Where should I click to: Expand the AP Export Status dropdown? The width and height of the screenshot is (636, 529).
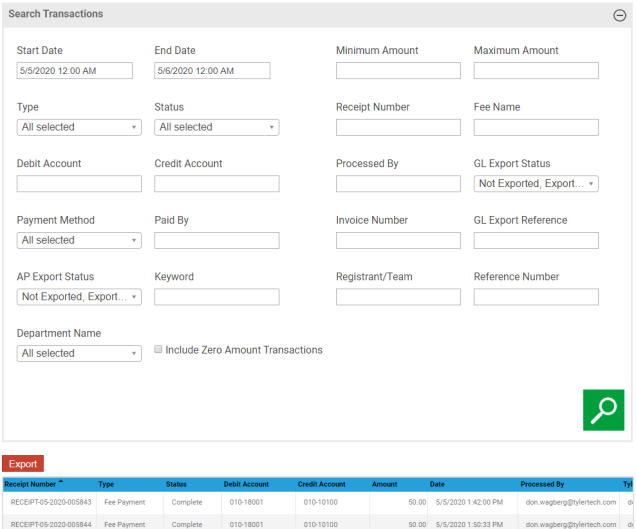pos(79,297)
